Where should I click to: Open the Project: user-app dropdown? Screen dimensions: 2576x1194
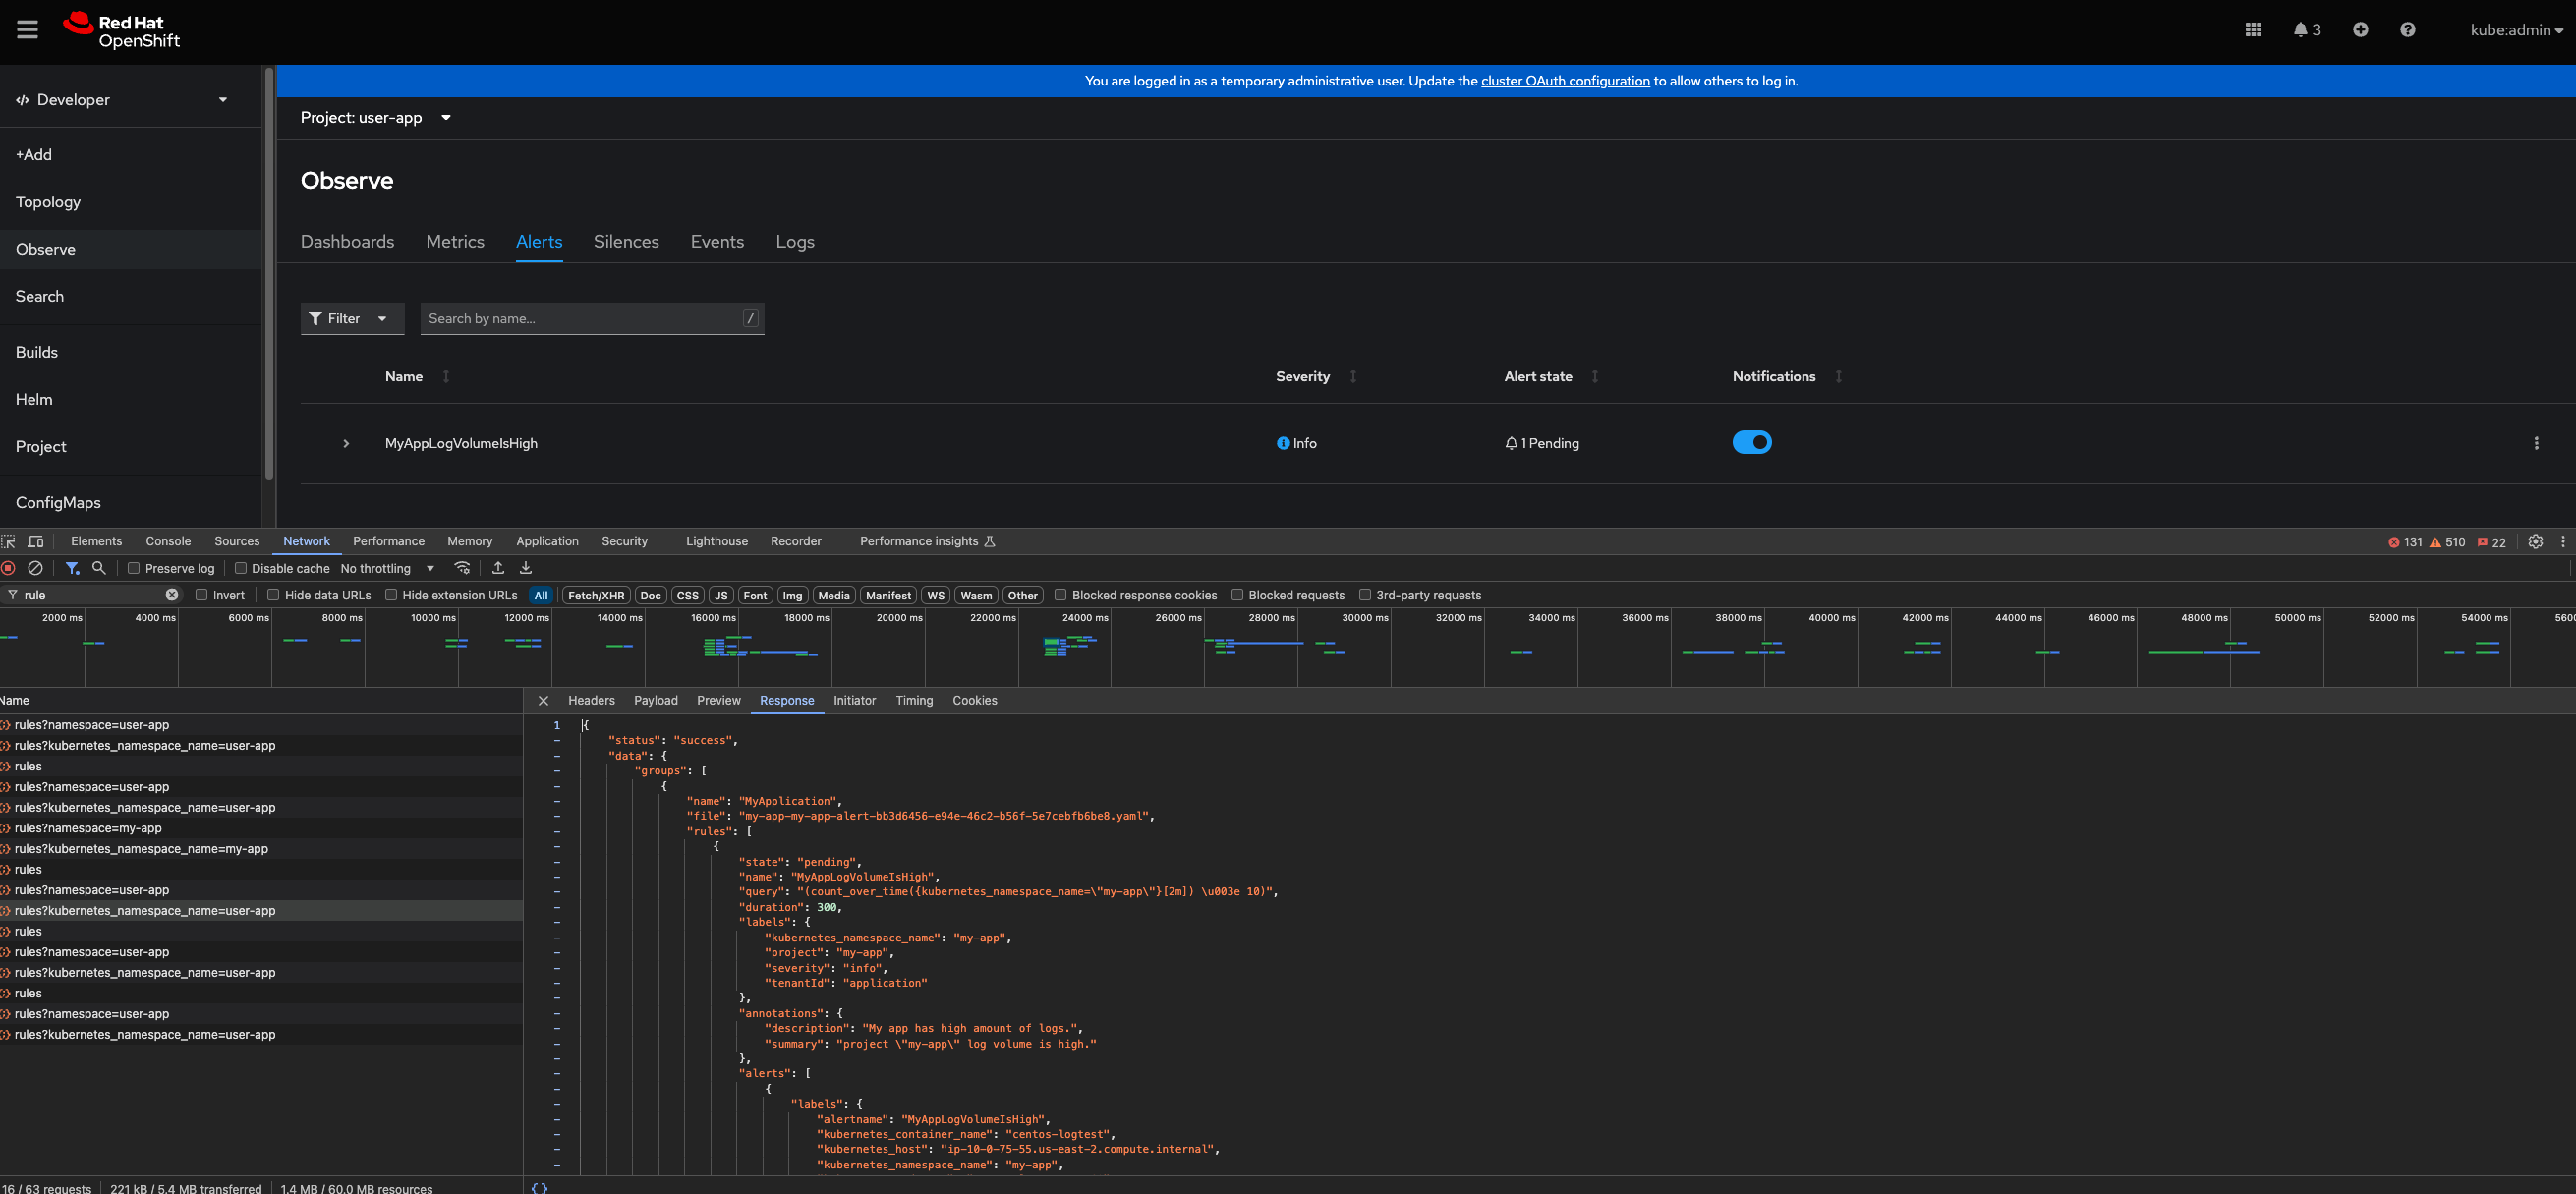[x=375, y=118]
